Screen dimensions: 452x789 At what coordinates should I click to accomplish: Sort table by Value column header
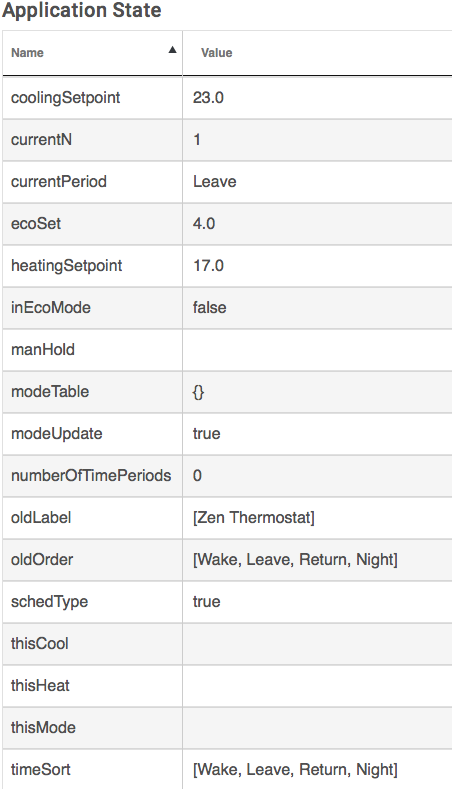[x=216, y=53]
